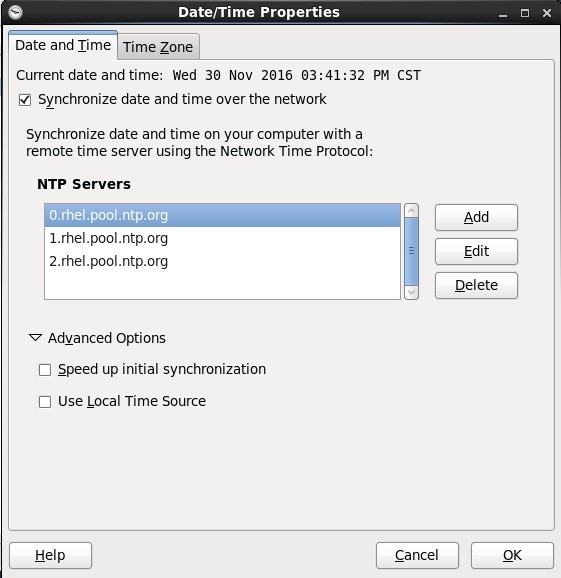Switch to the Time Zone tab
The height and width of the screenshot is (578, 561).
tap(158, 47)
